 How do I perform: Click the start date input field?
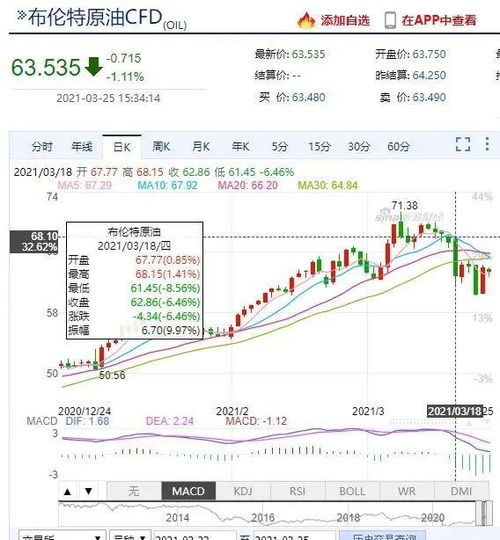[195, 536]
